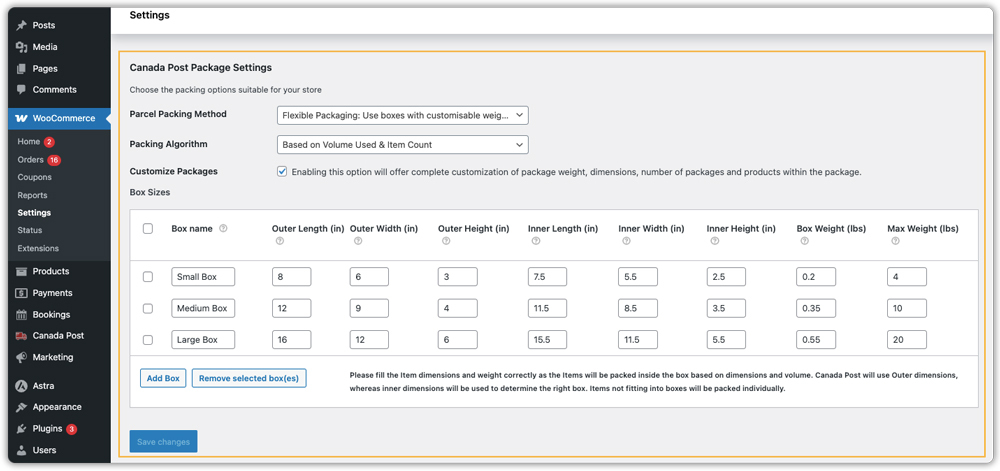Edit the Small Box name field
This screenshot has width=1000, height=471.
[203, 277]
